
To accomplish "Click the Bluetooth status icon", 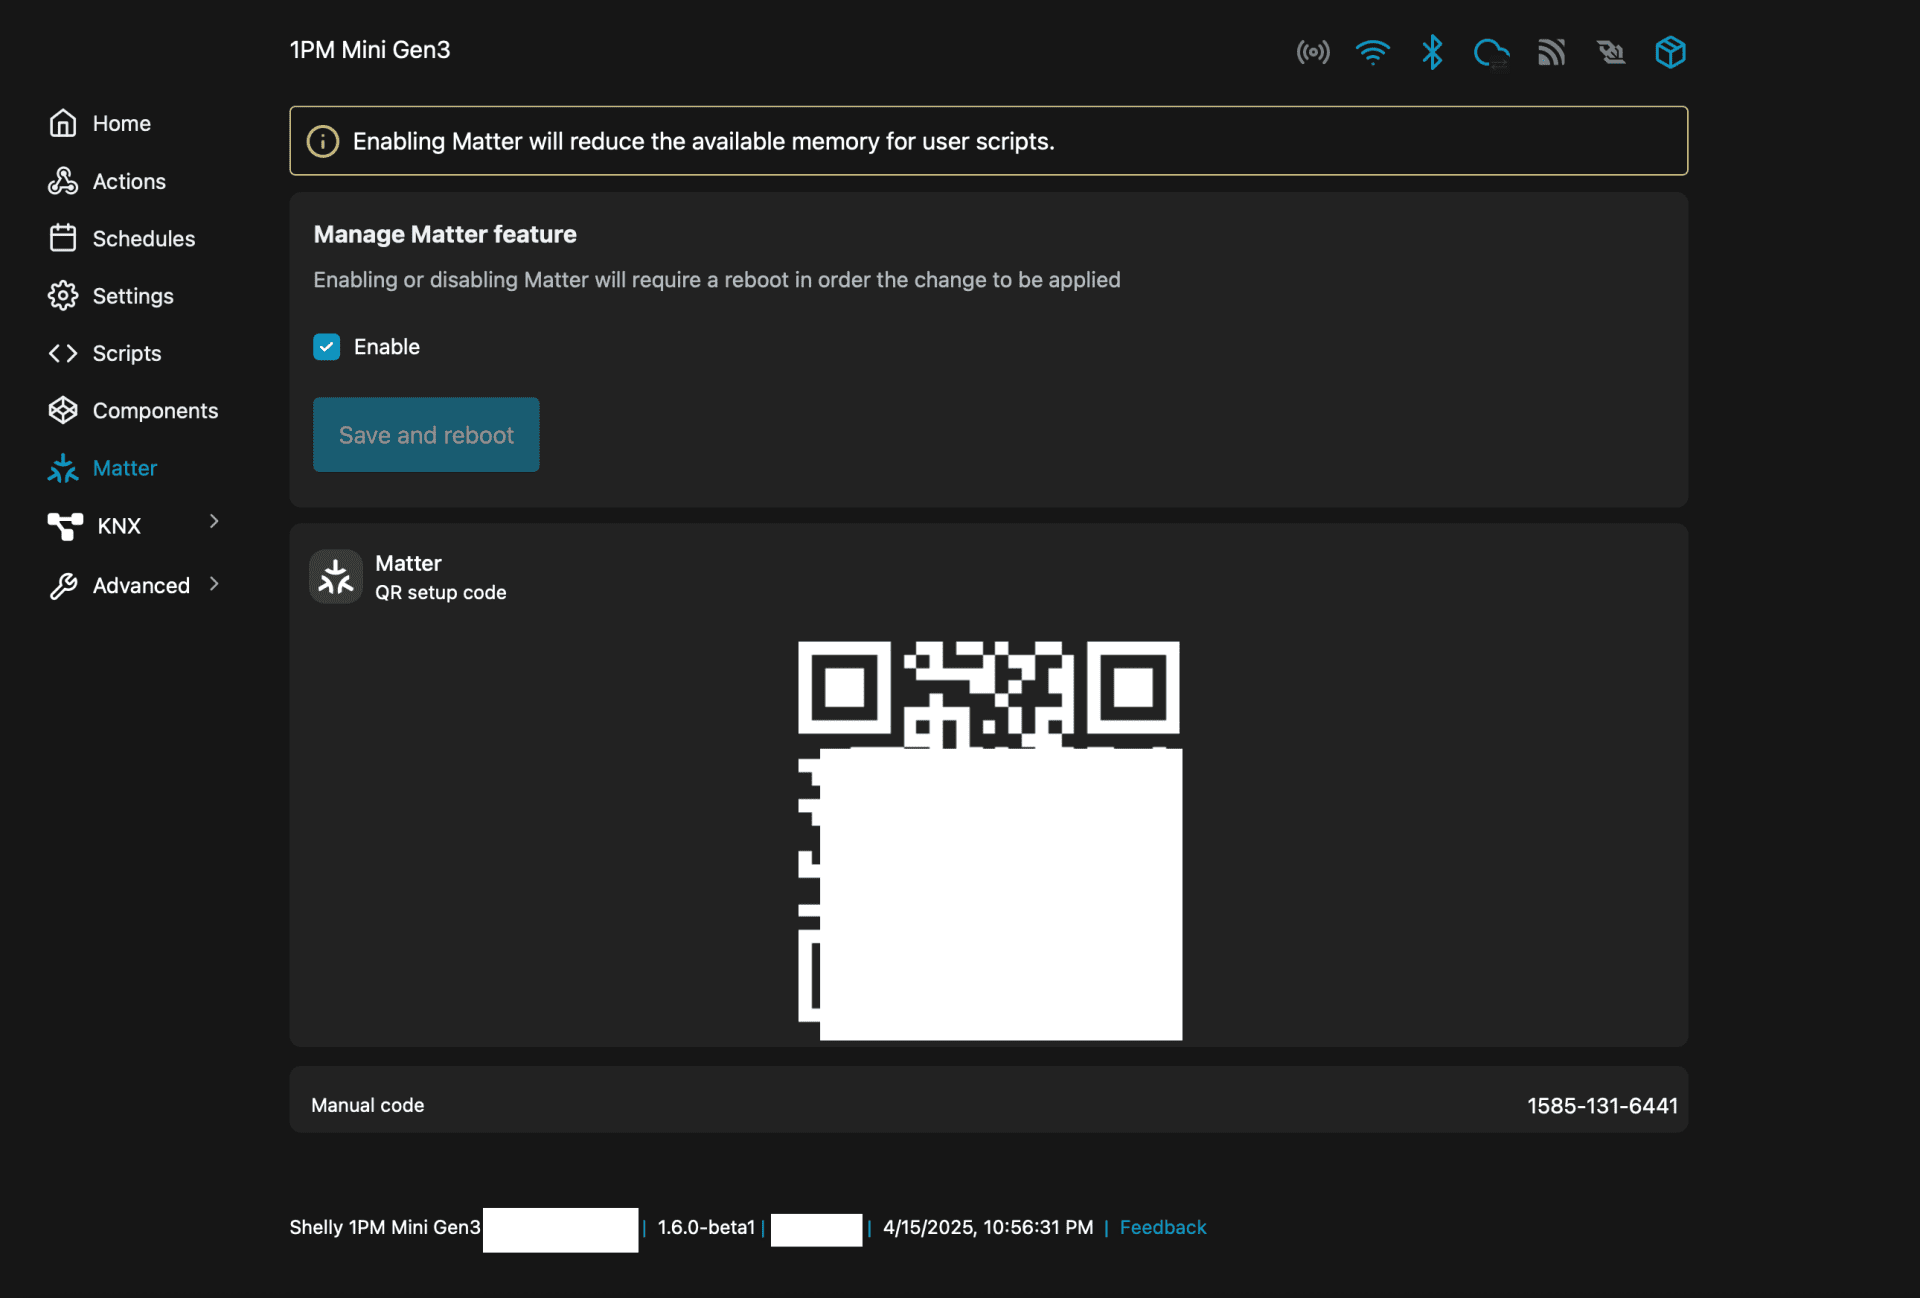I will tap(1432, 52).
